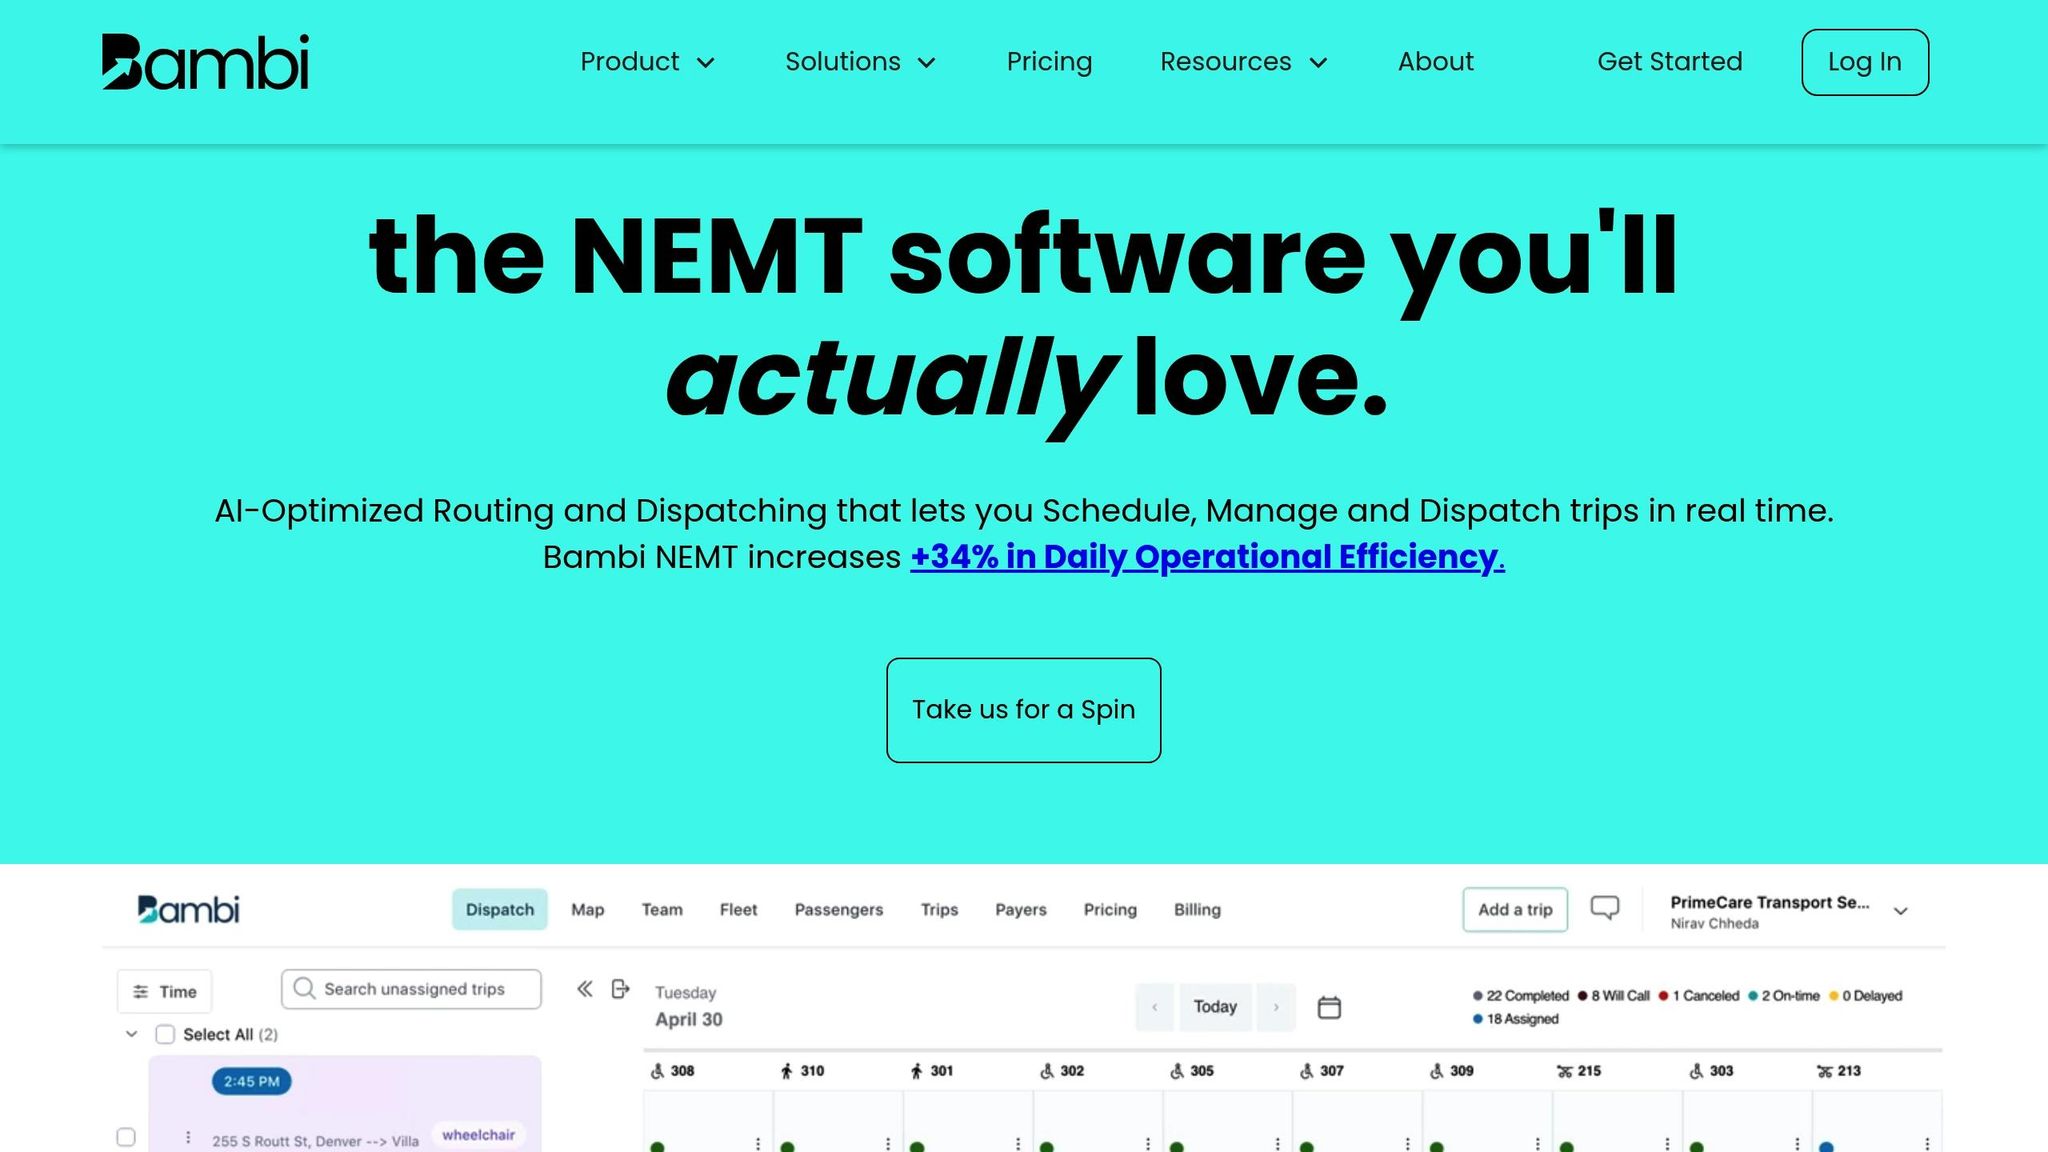The height and width of the screenshot is (1152, 2048).
Task: Switch to the Trips tab
Action: pos(939,909)
